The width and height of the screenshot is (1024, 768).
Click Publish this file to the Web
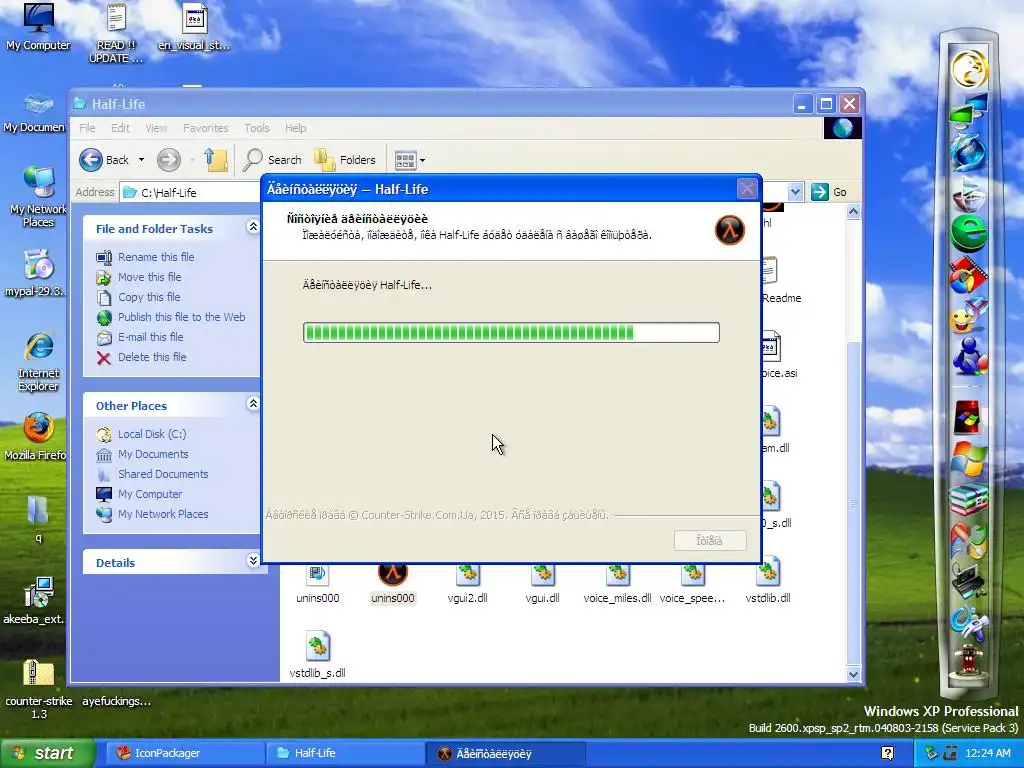182,317
